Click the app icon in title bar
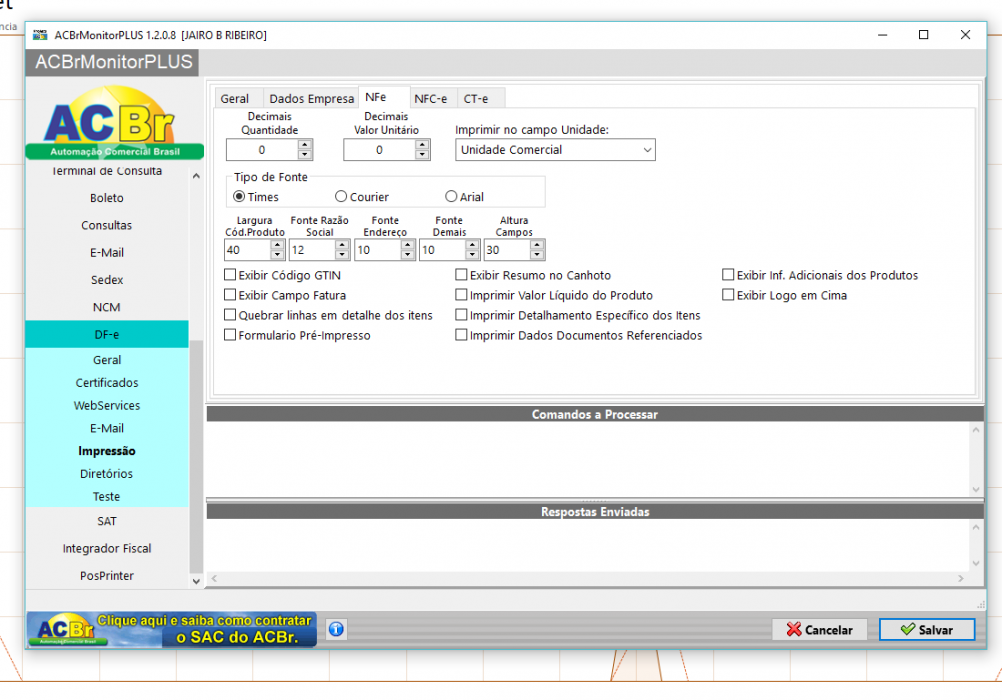This screenshot has width=1002, height=700. [40, 35]
